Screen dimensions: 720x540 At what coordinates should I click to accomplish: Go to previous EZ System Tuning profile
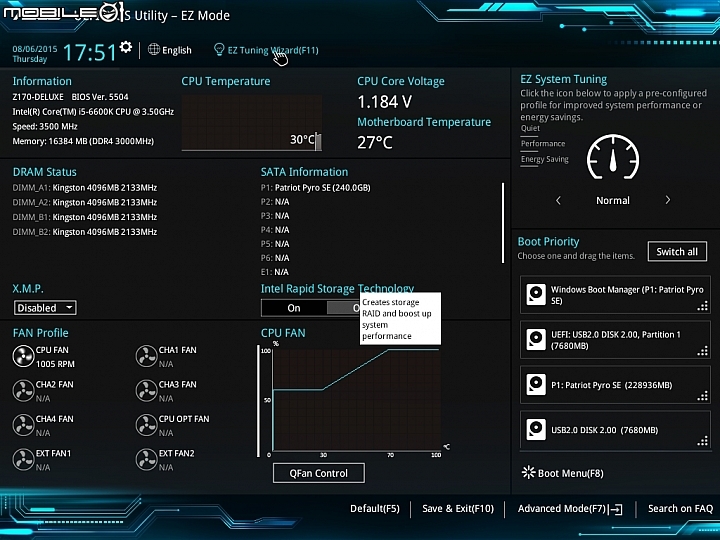pos(558,200)
